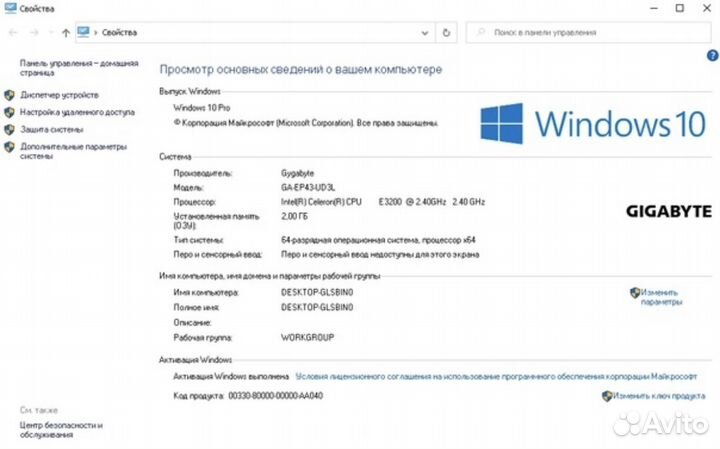Click the Windows 10 logo
Image resolution: width=720 pixels, height=449 pixels.
(x=592, y=123)
